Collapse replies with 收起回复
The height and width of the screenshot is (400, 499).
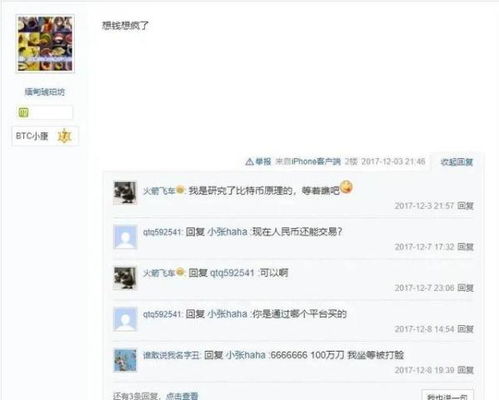pos(456,162)
